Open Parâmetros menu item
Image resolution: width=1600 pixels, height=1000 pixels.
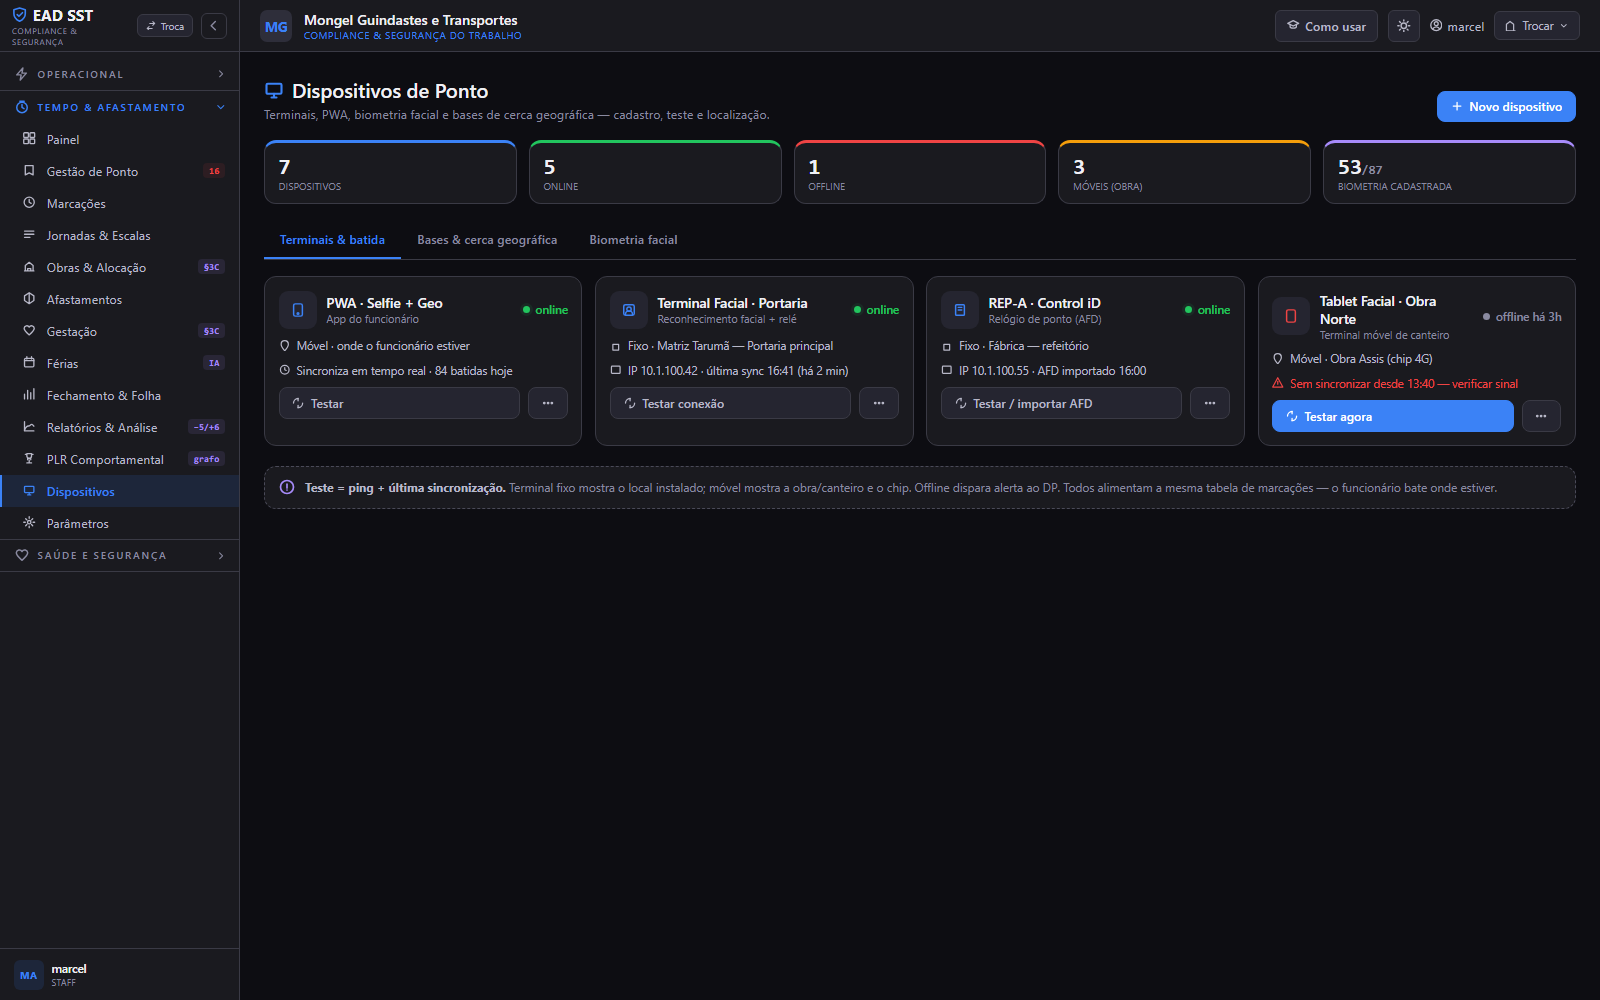120,523
